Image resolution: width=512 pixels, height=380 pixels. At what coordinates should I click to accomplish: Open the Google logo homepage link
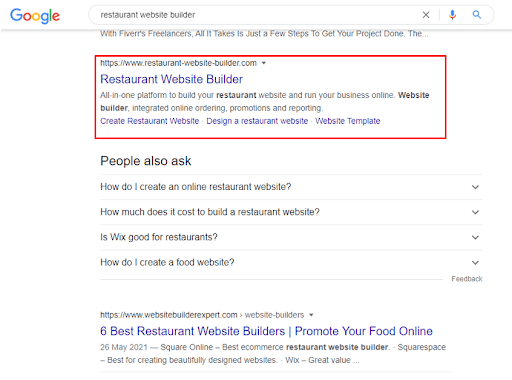tap(35, 16)
